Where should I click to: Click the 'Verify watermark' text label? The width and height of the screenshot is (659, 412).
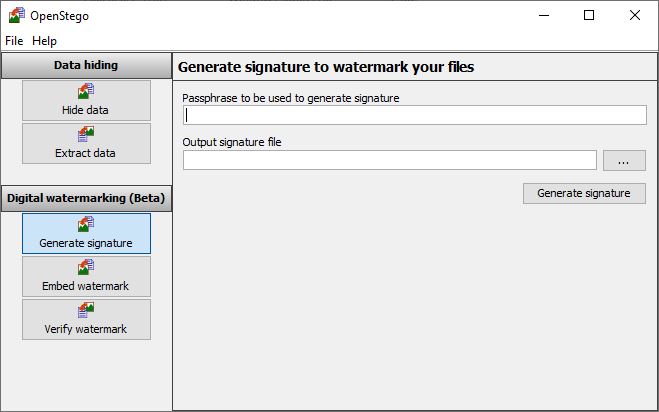point(85,329)
